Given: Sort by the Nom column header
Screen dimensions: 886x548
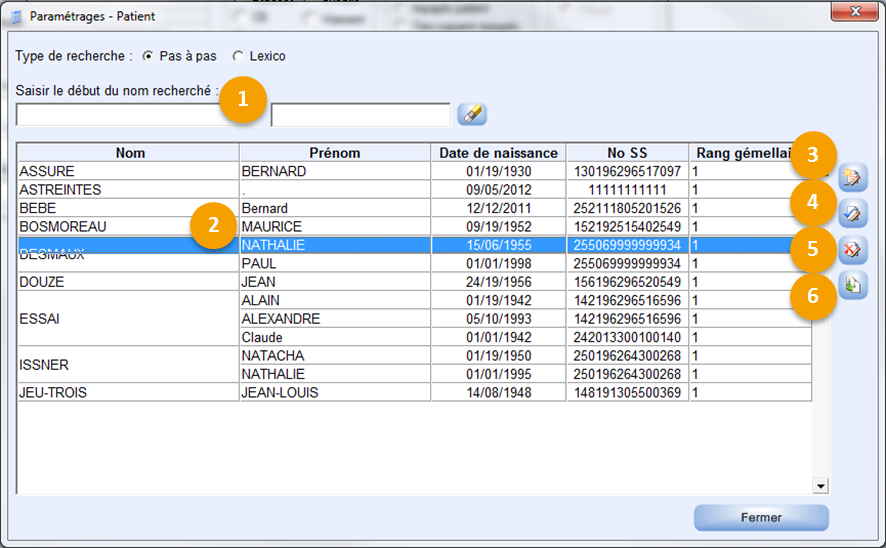Looking at the screenshot, I should pyautogui.click(x=129, y=153).
